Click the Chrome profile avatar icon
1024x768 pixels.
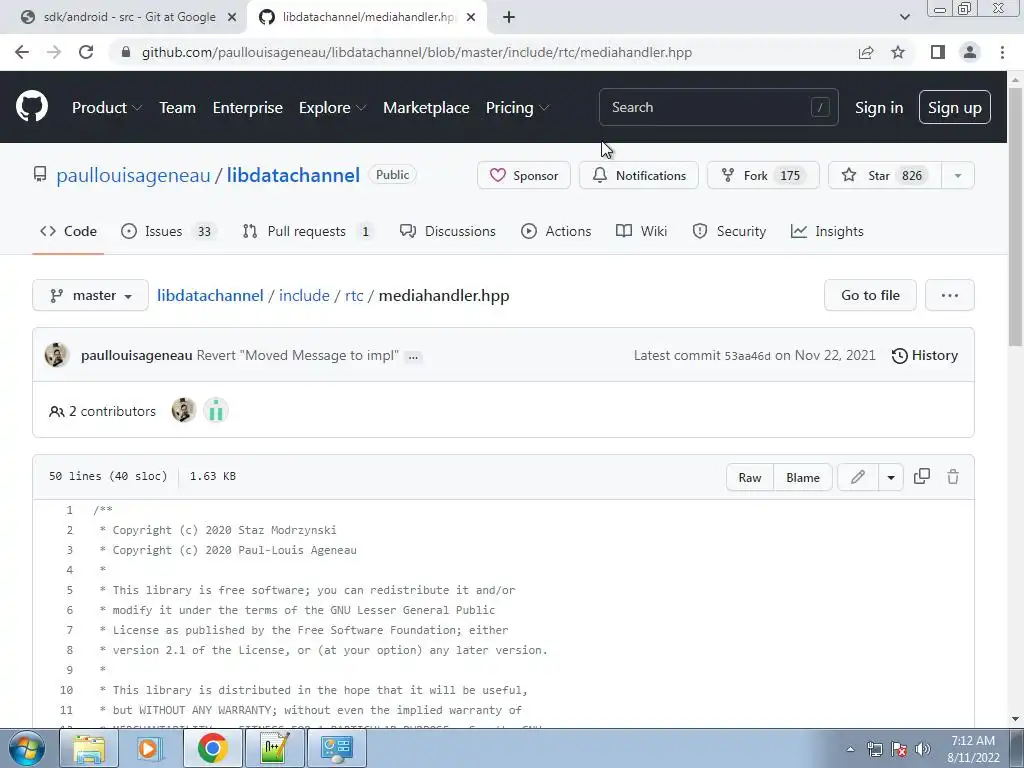tap(970, 52)
